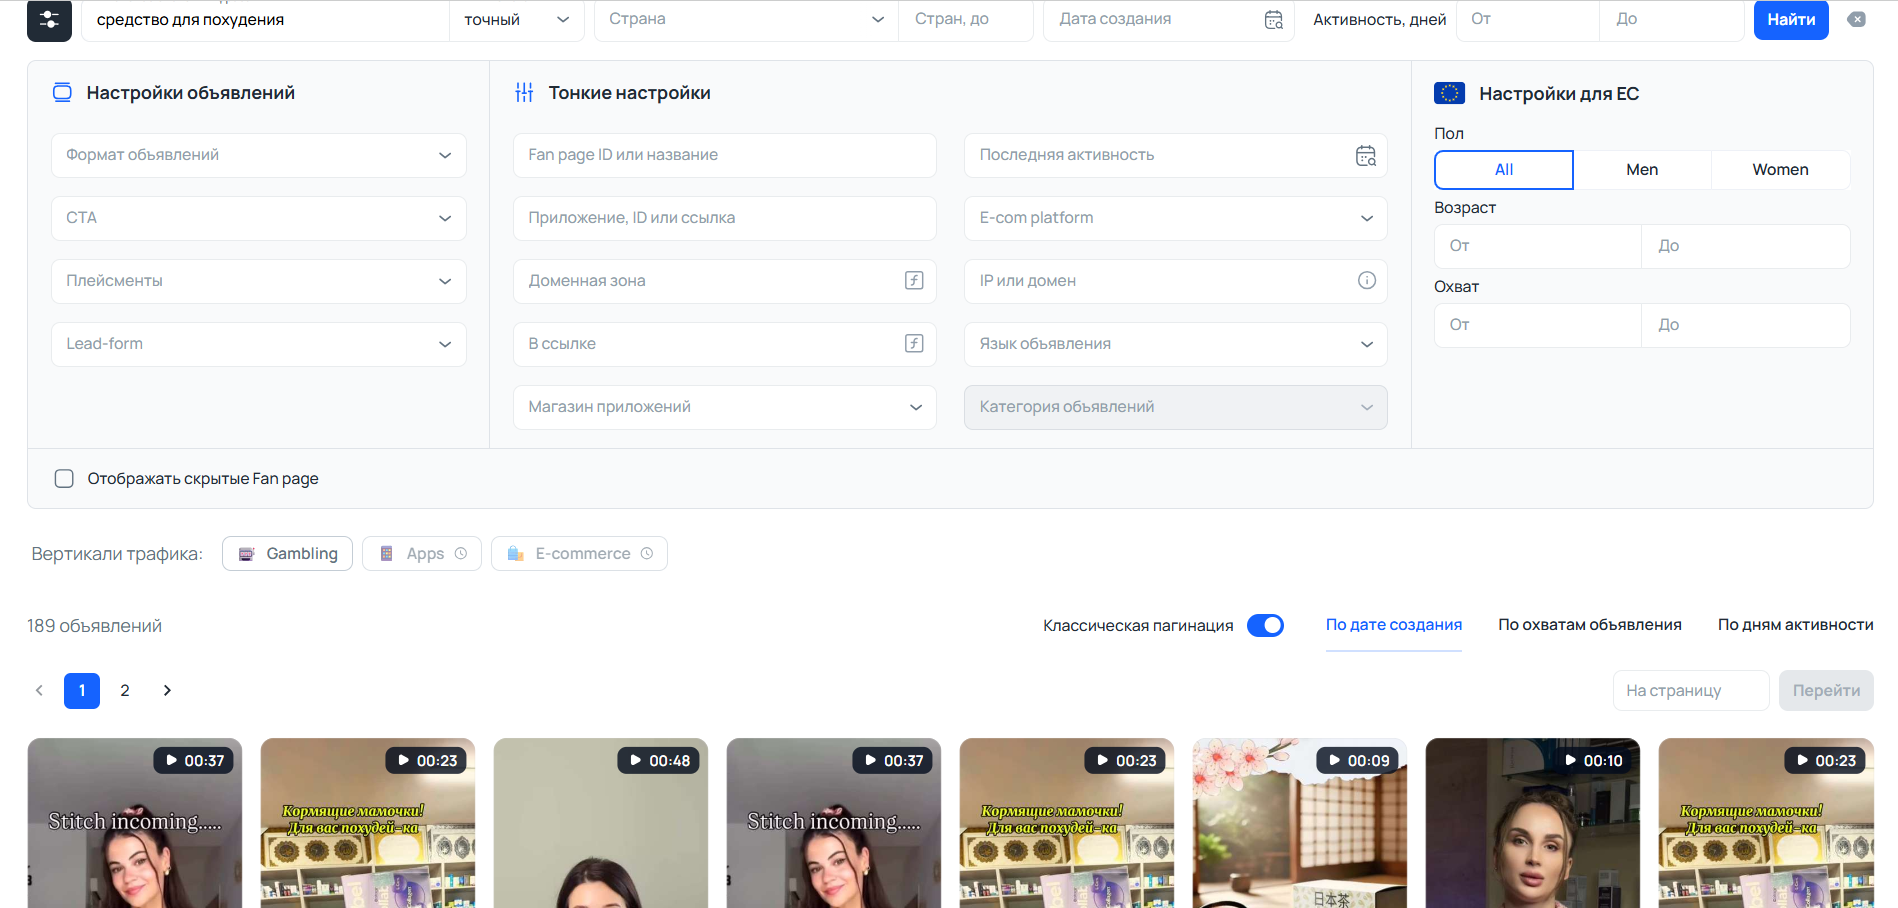Click the Facebook icon in В ссылке field
Viewport: 1898px width, 908px height.
click(913, 343)
